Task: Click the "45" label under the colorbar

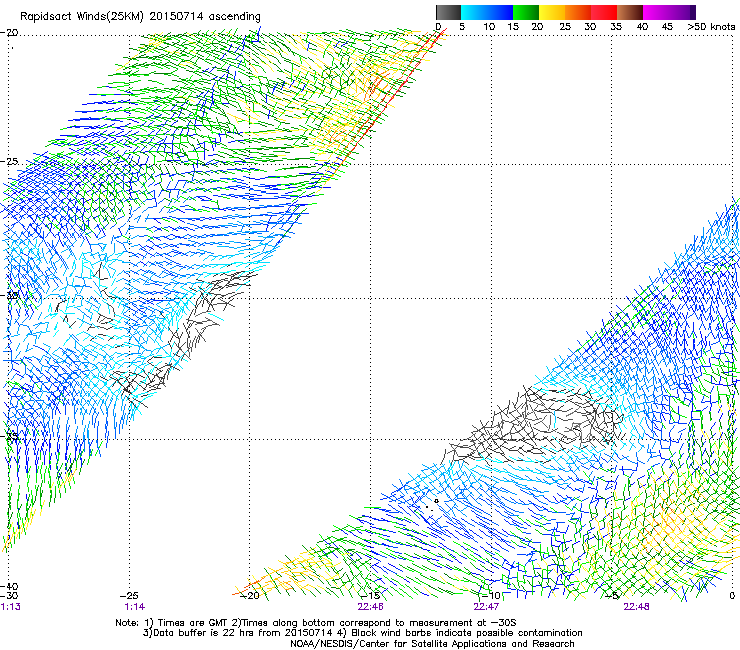Action: tap(667, 27)
